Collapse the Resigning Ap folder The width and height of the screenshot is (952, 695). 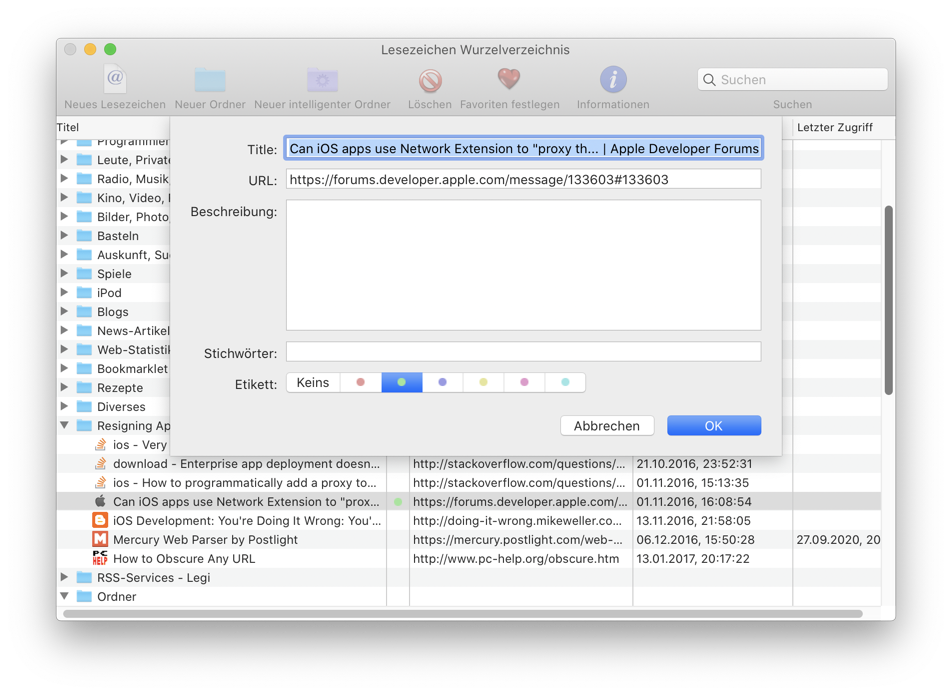(x=64, y=425)
